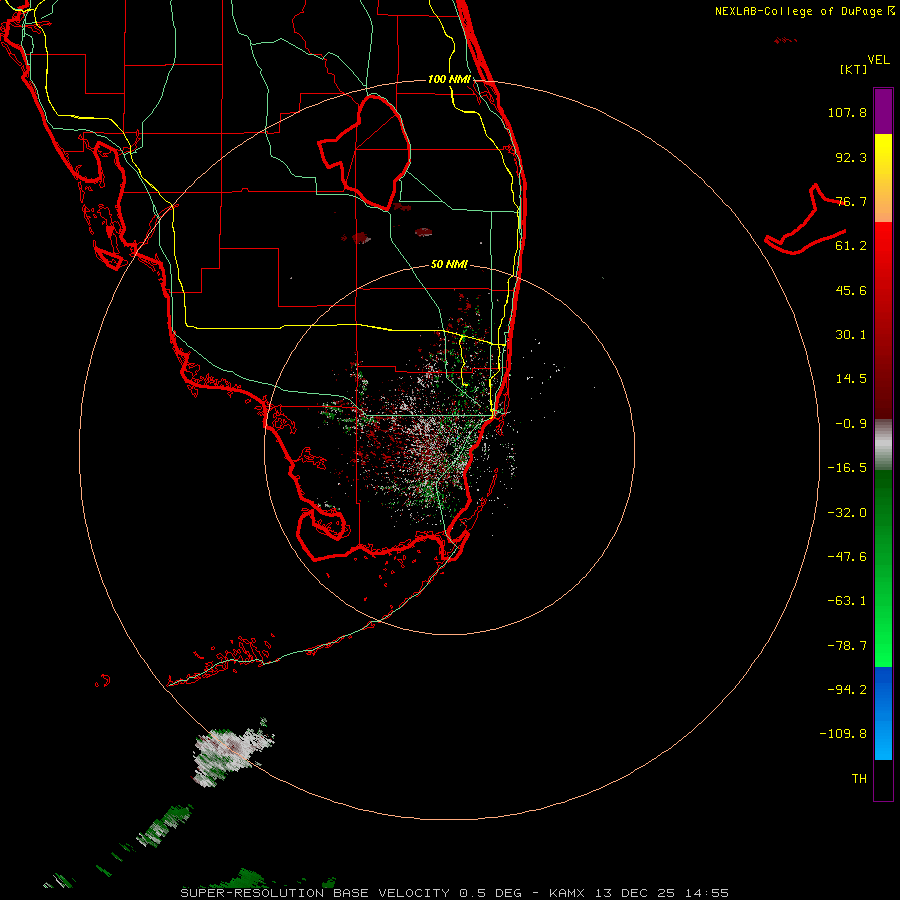Screen dimensions: 900x900
Task: Click the Lake Okeechobee outline on the map
Action: click(366, 152)
